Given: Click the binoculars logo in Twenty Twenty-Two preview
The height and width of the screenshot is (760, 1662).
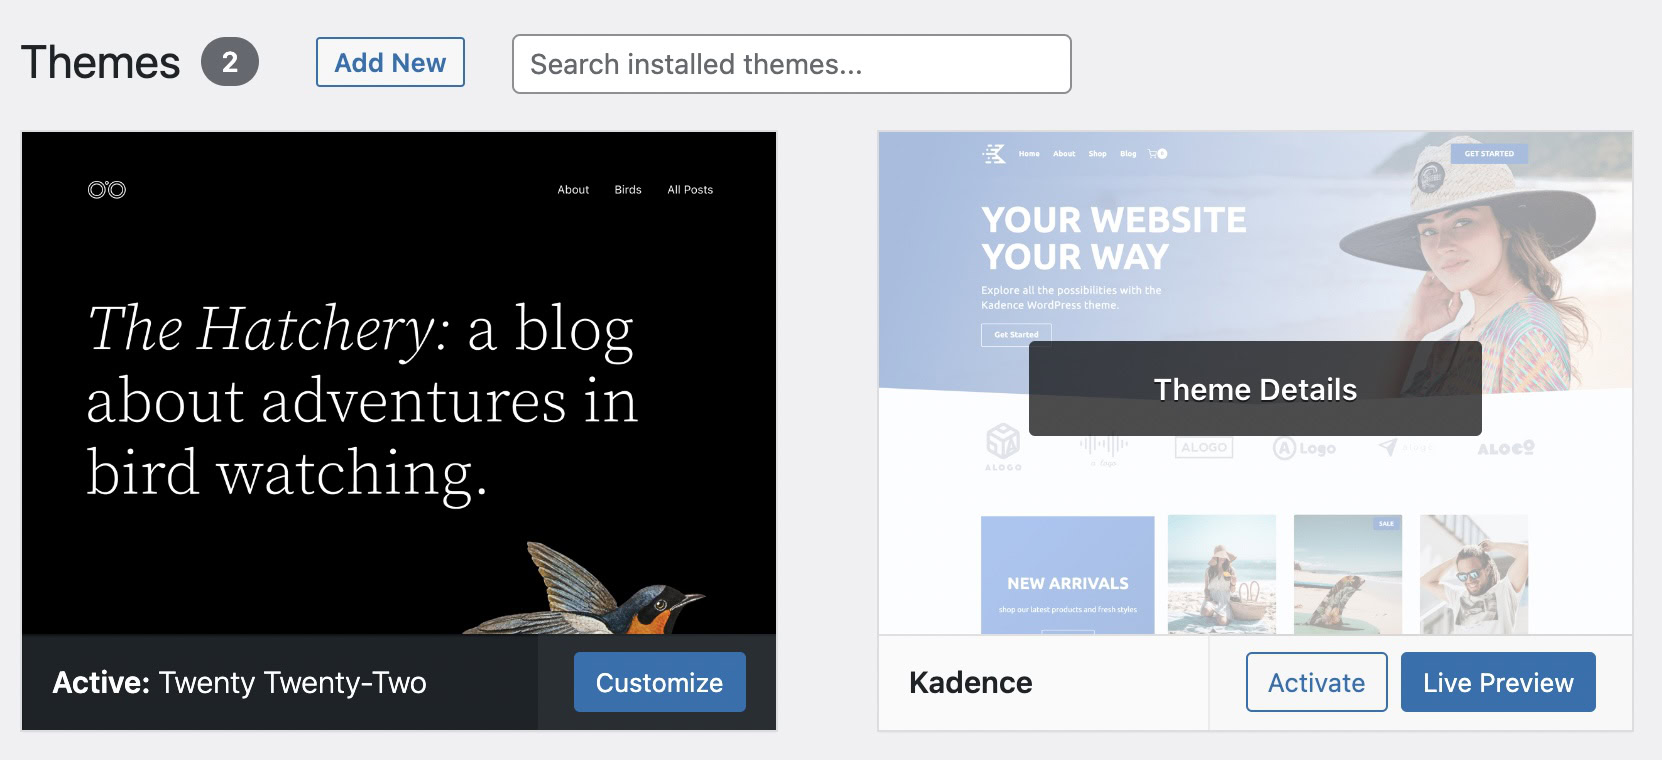Looking at the screenshot, I should [107, 190].
